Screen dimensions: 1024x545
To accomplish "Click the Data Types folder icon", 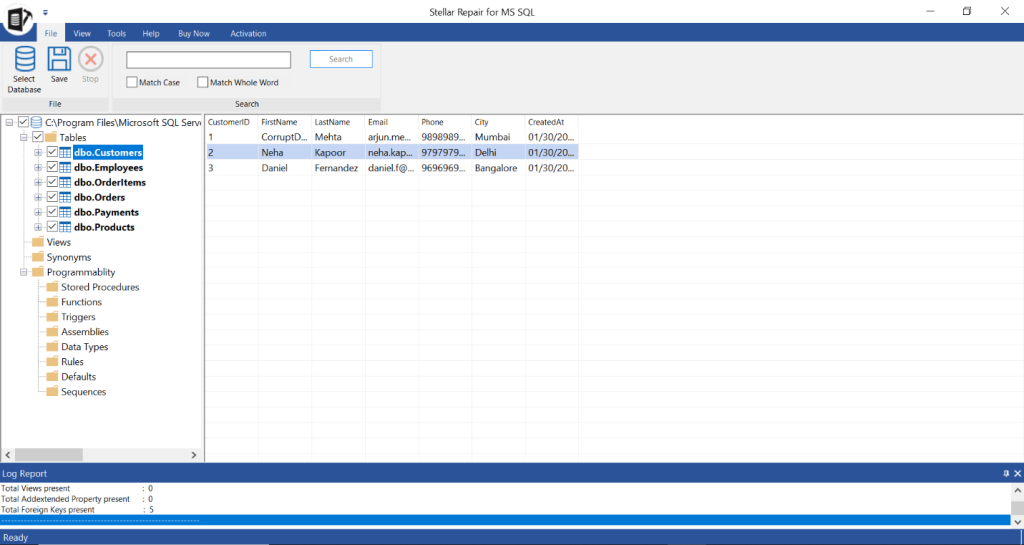I will [x=52, y=347].
